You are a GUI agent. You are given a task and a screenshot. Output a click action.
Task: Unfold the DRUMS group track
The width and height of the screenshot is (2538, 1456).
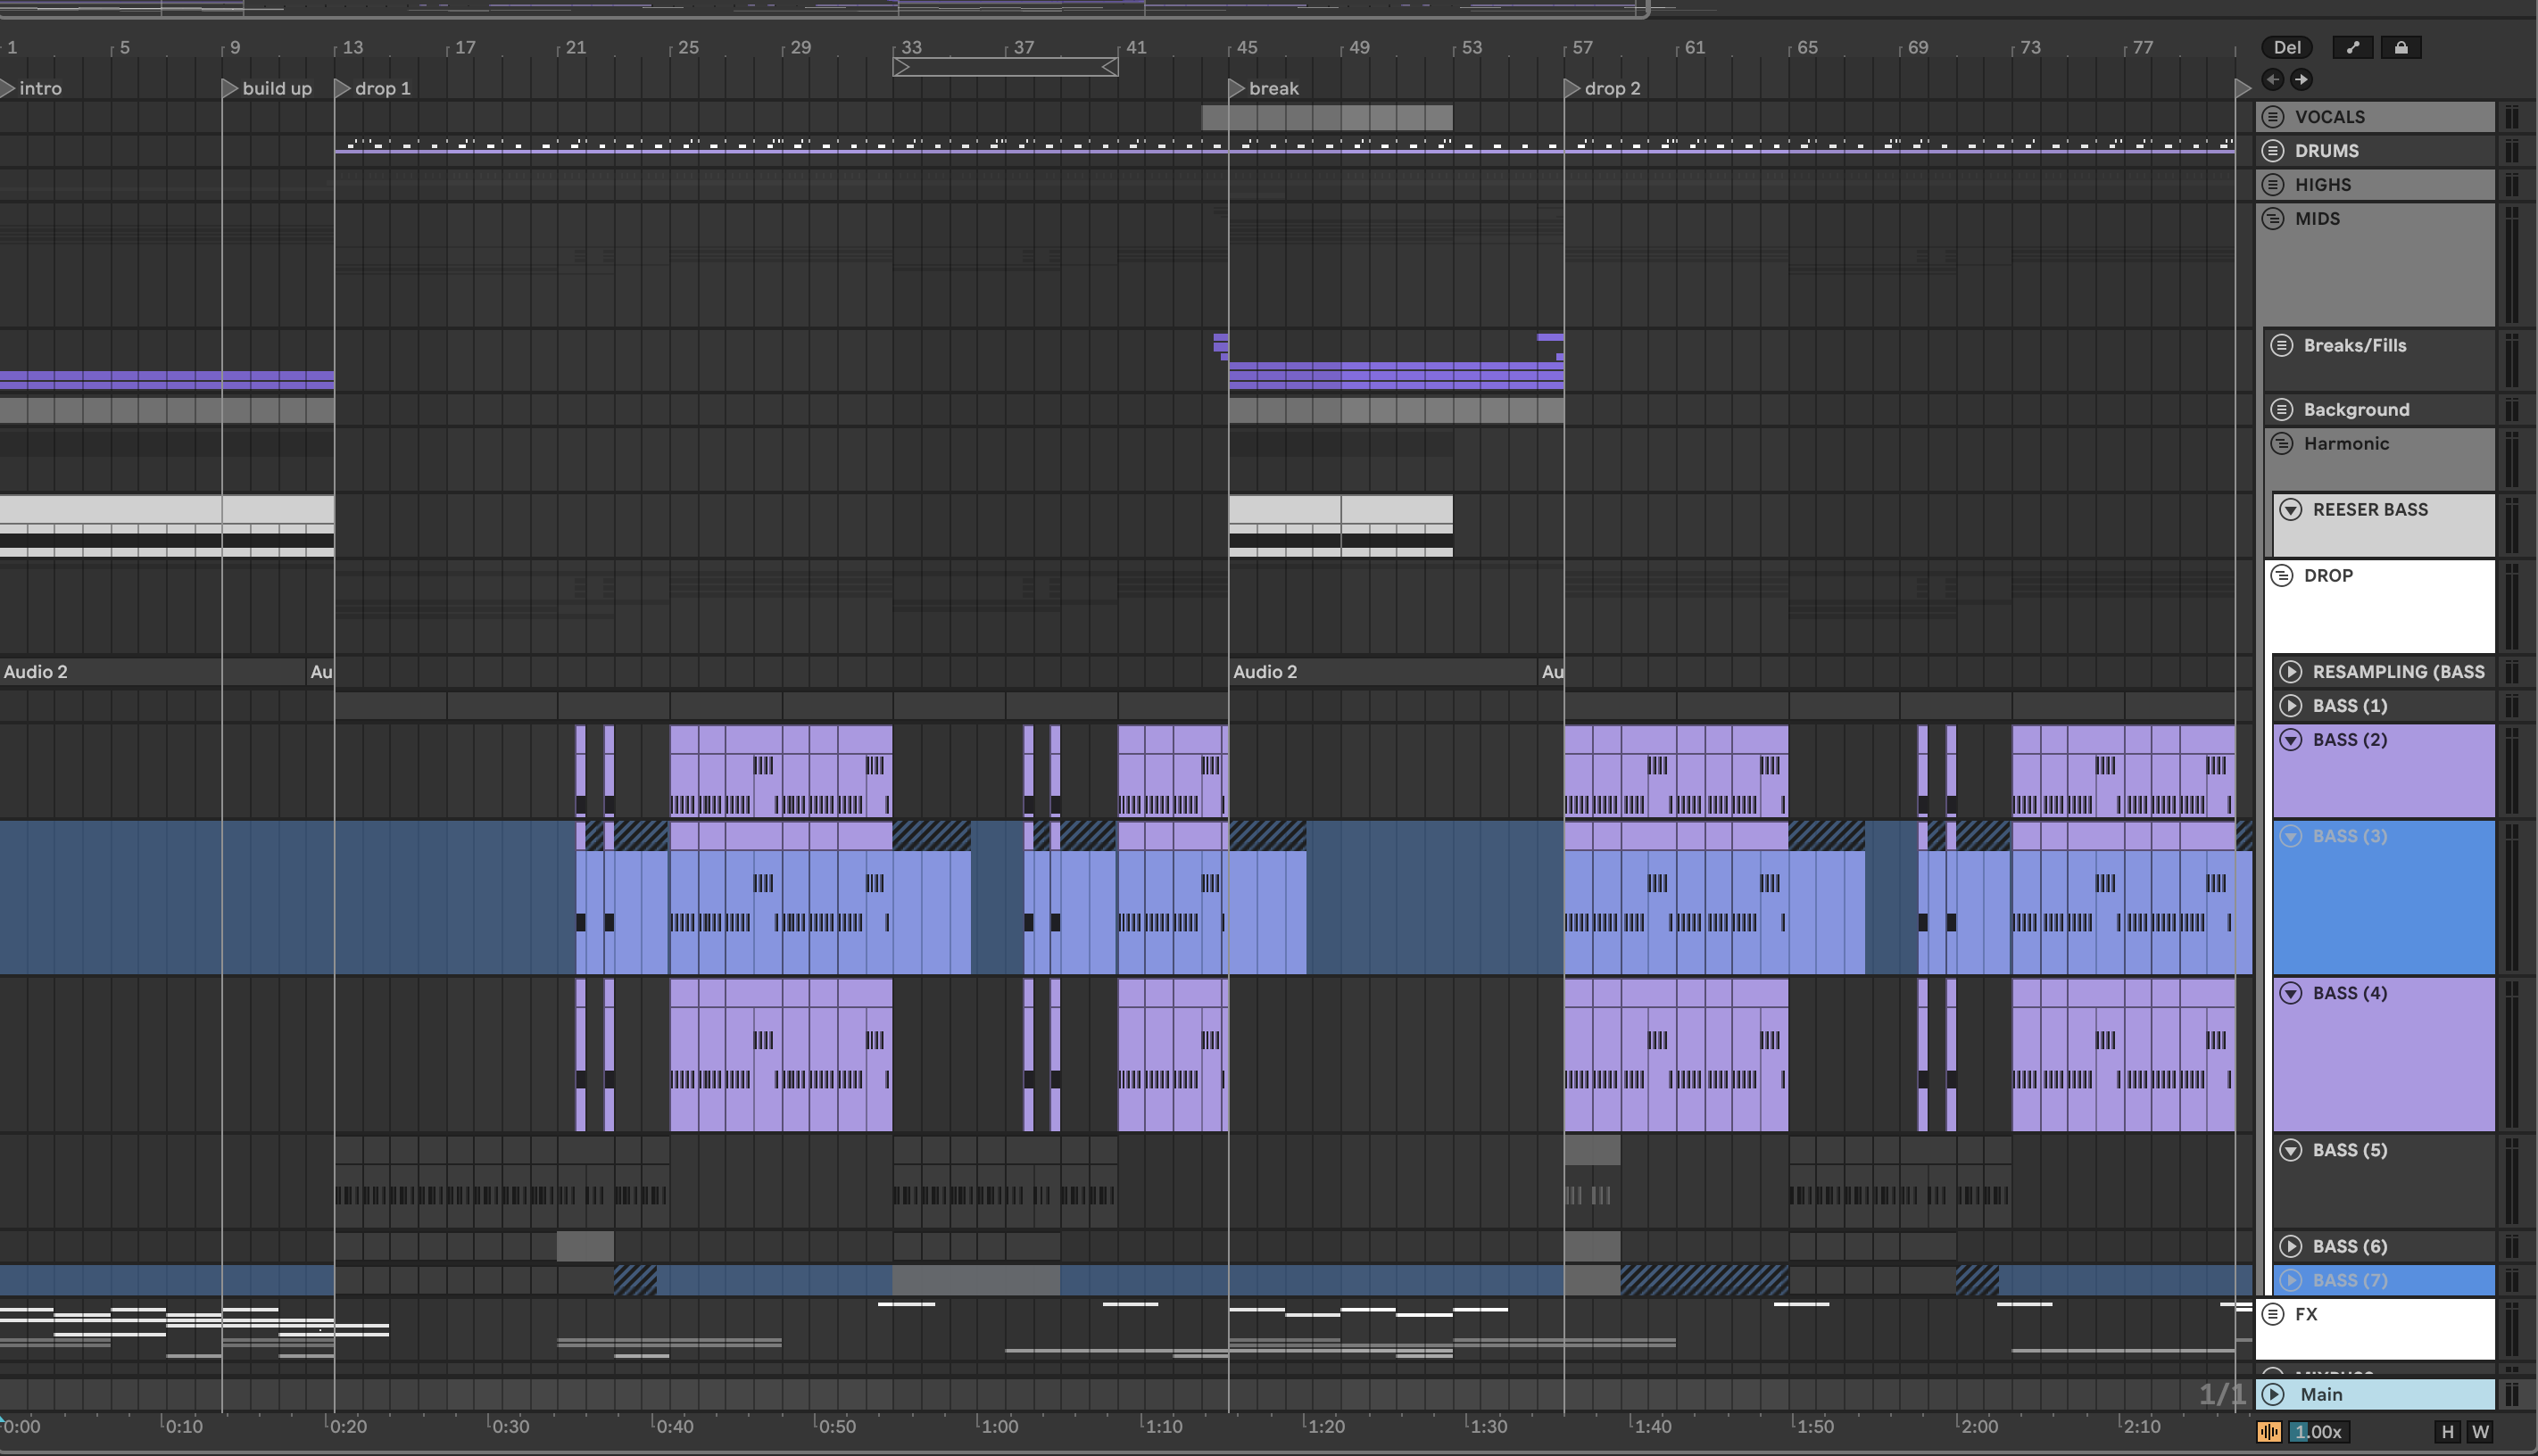tap(2273, 151)
